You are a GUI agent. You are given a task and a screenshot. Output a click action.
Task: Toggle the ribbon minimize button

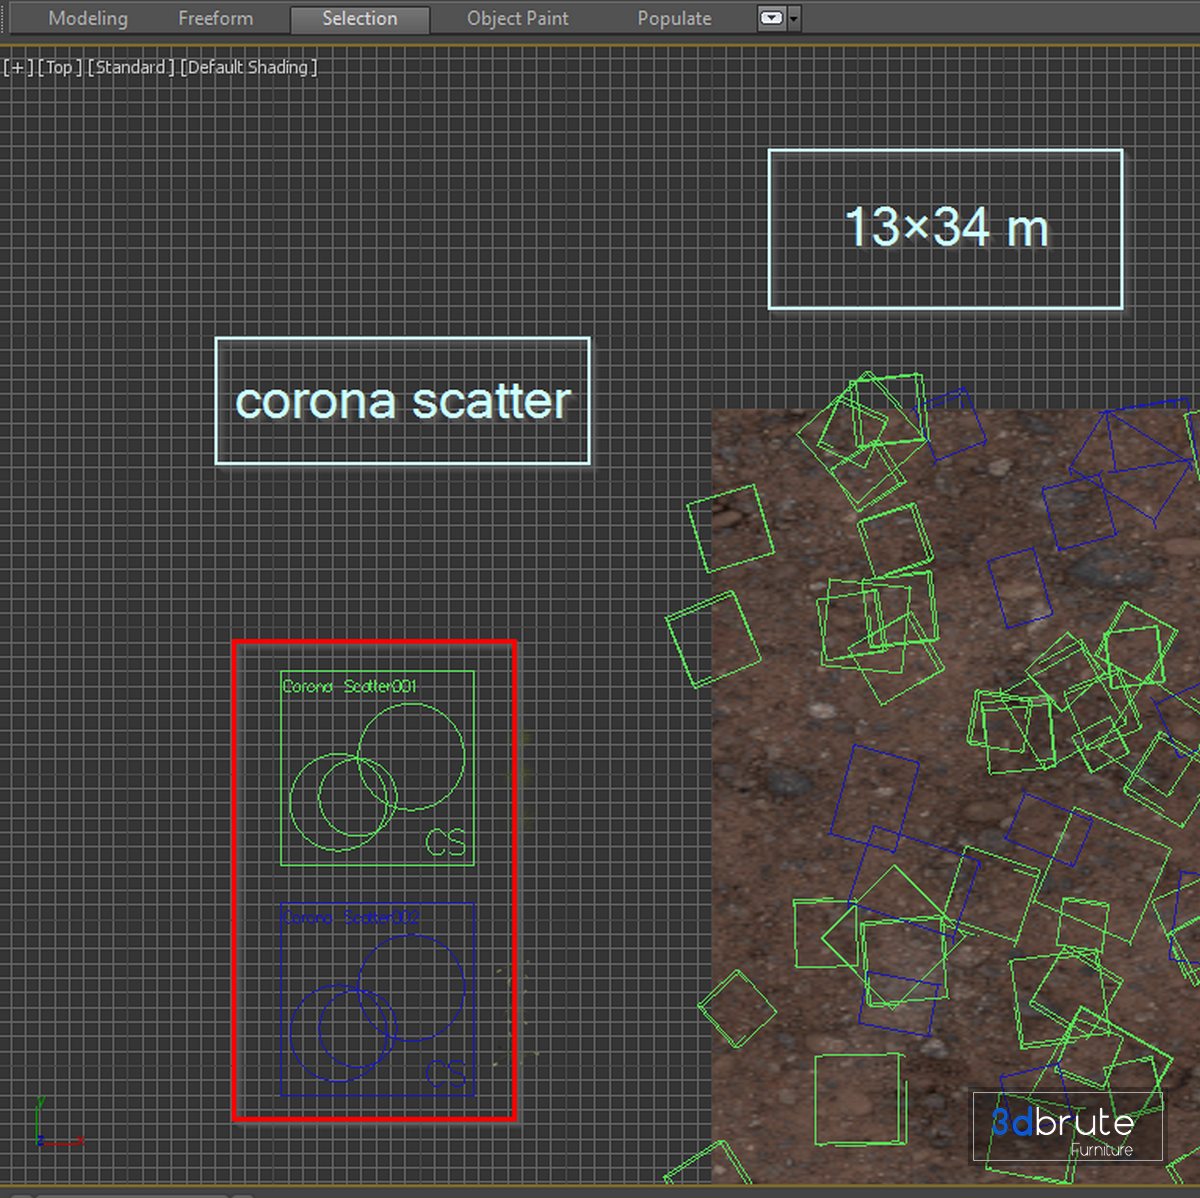tap(771, 19)
